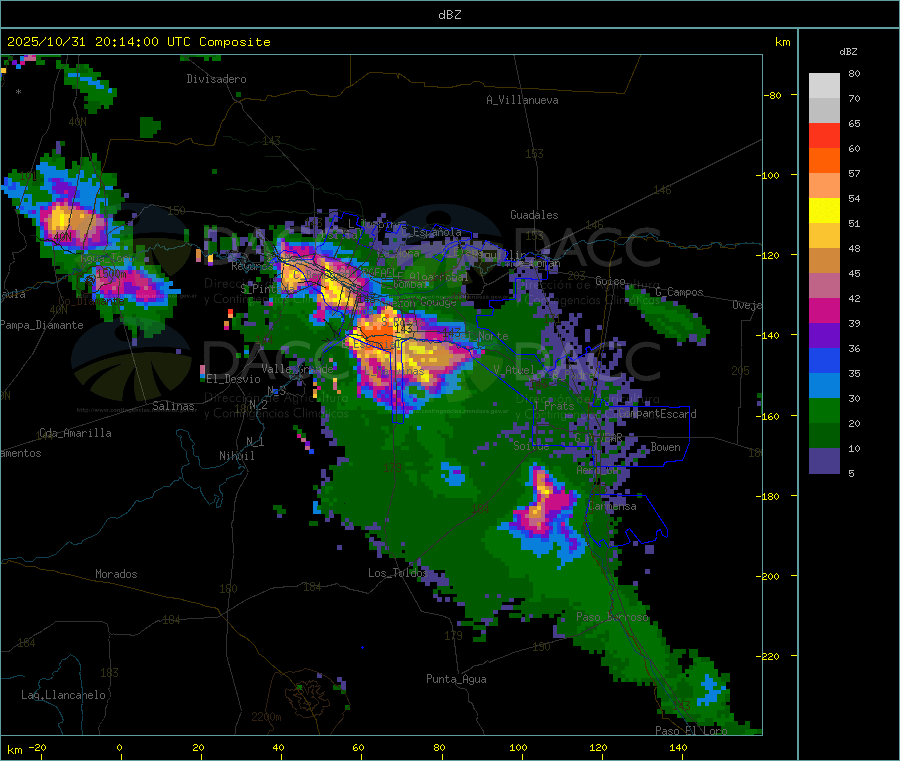Click the G_Campos place label
The height and width of the screenshot is (761, 900).
(679, 292)
